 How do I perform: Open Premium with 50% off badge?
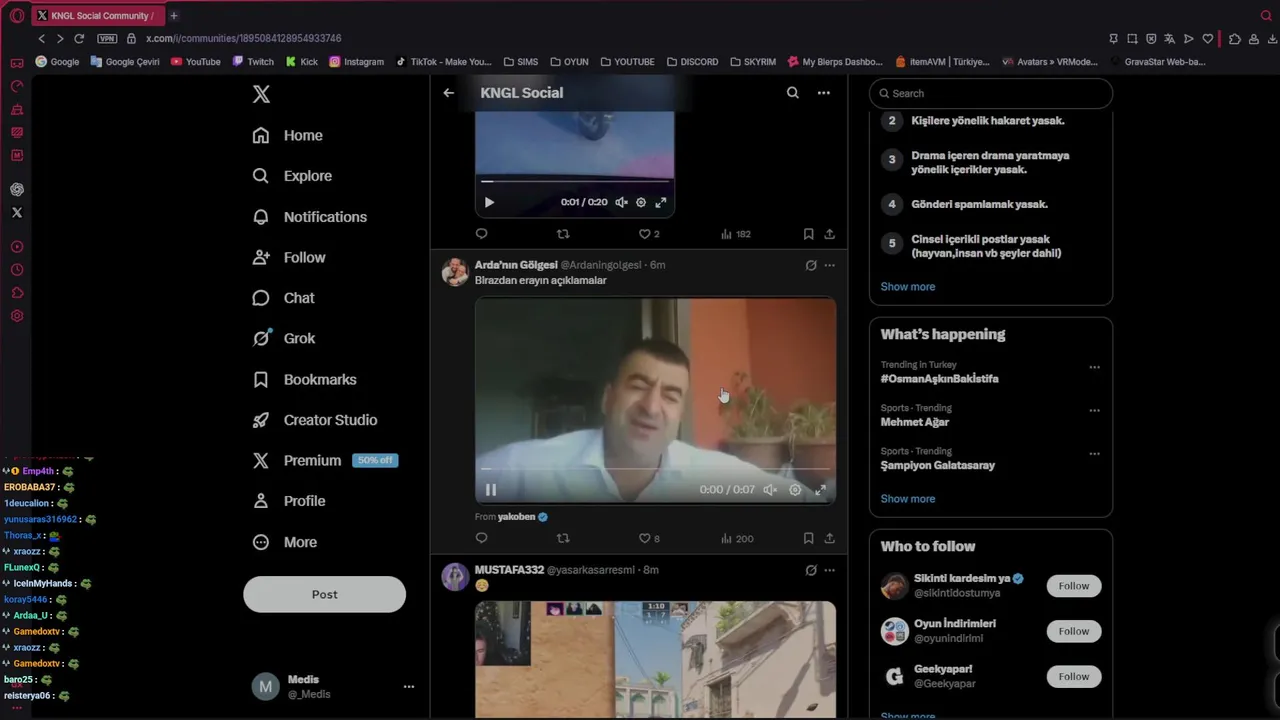coord(325,460)
